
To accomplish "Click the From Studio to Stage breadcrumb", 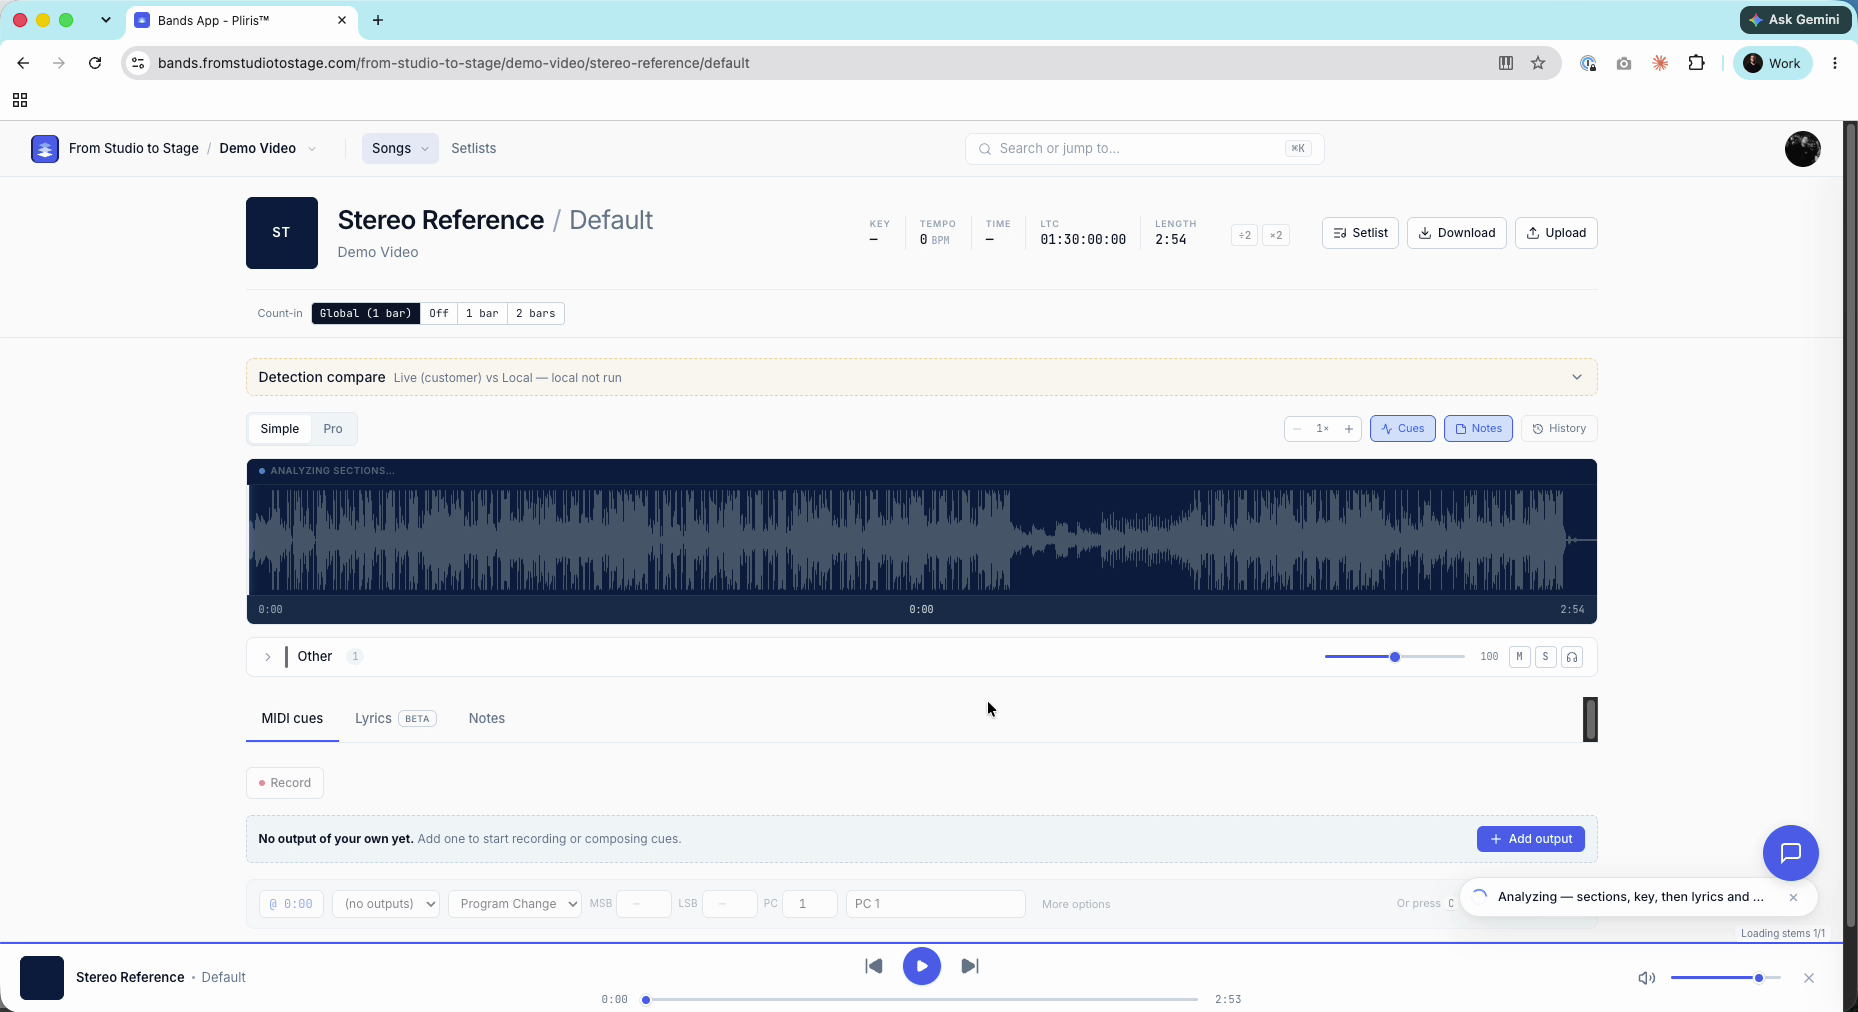I will pos(134,149).
